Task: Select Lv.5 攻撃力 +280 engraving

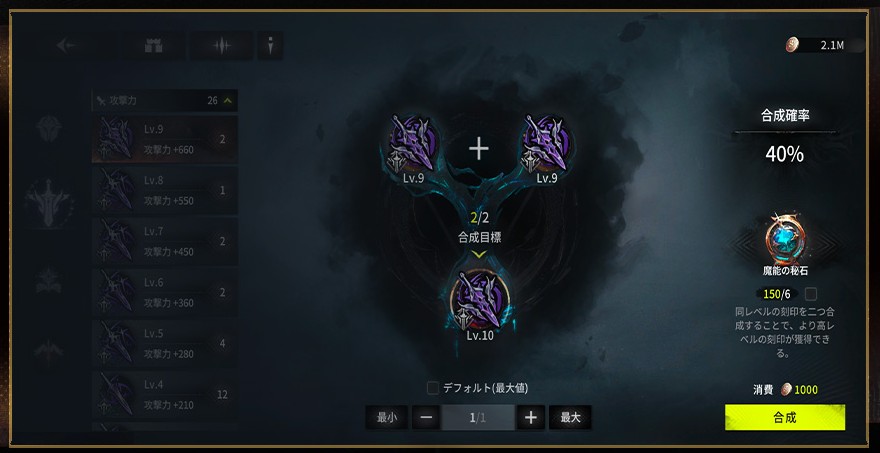Action: point(165,344)
